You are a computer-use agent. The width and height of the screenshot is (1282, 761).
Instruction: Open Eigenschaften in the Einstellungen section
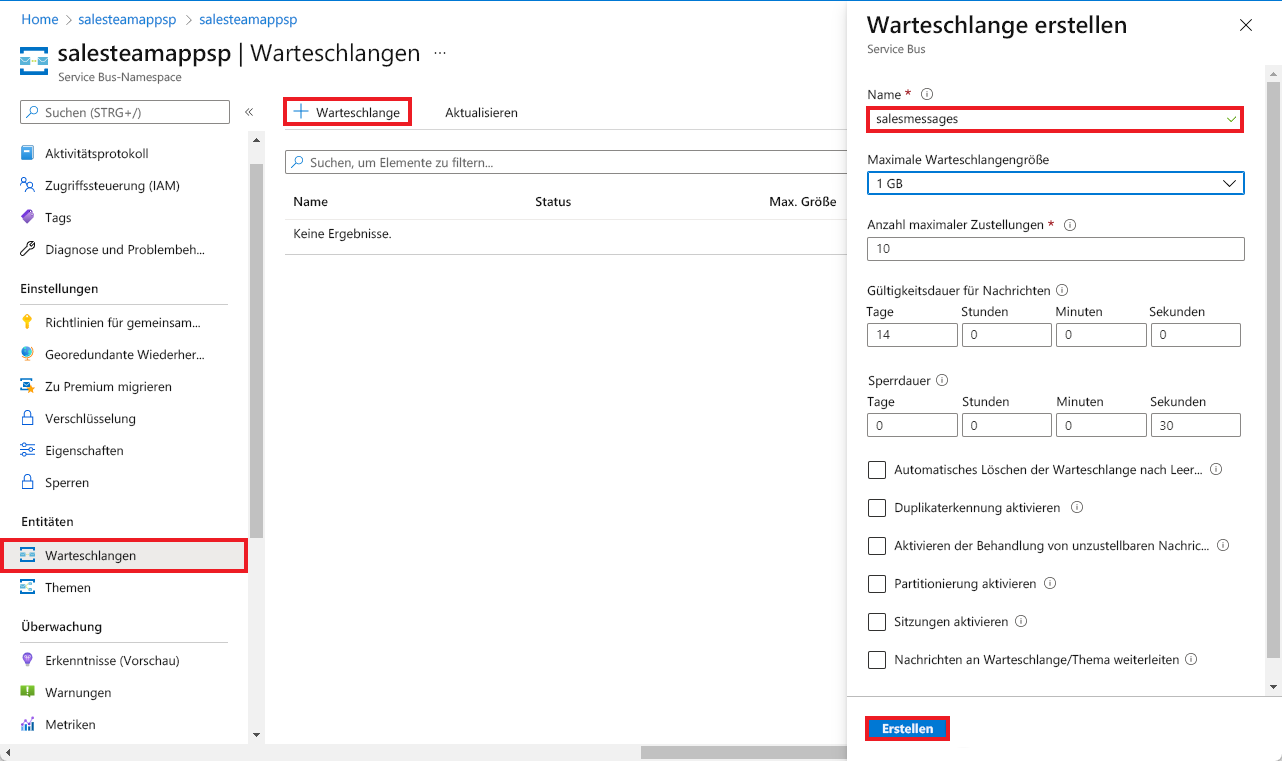(x=84, y=450)
